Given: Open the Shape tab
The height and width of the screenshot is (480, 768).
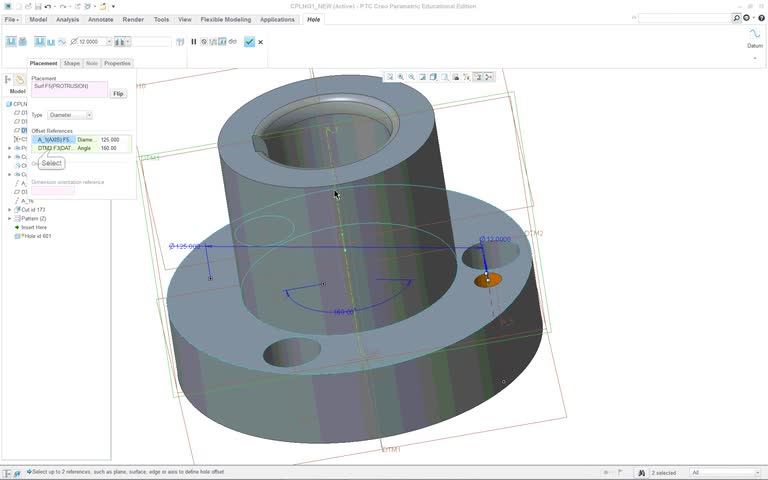Looking at the screenshot, I should tap(72, 63).
